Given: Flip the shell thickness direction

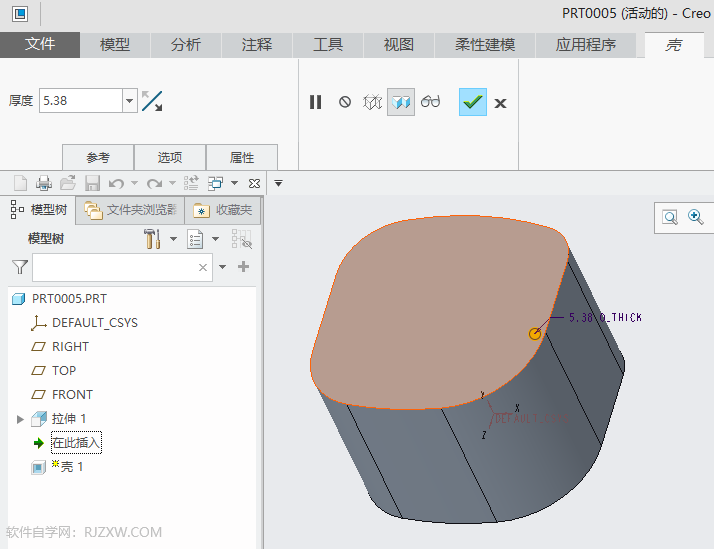Looking at the screenshot, I should [152, 101].
